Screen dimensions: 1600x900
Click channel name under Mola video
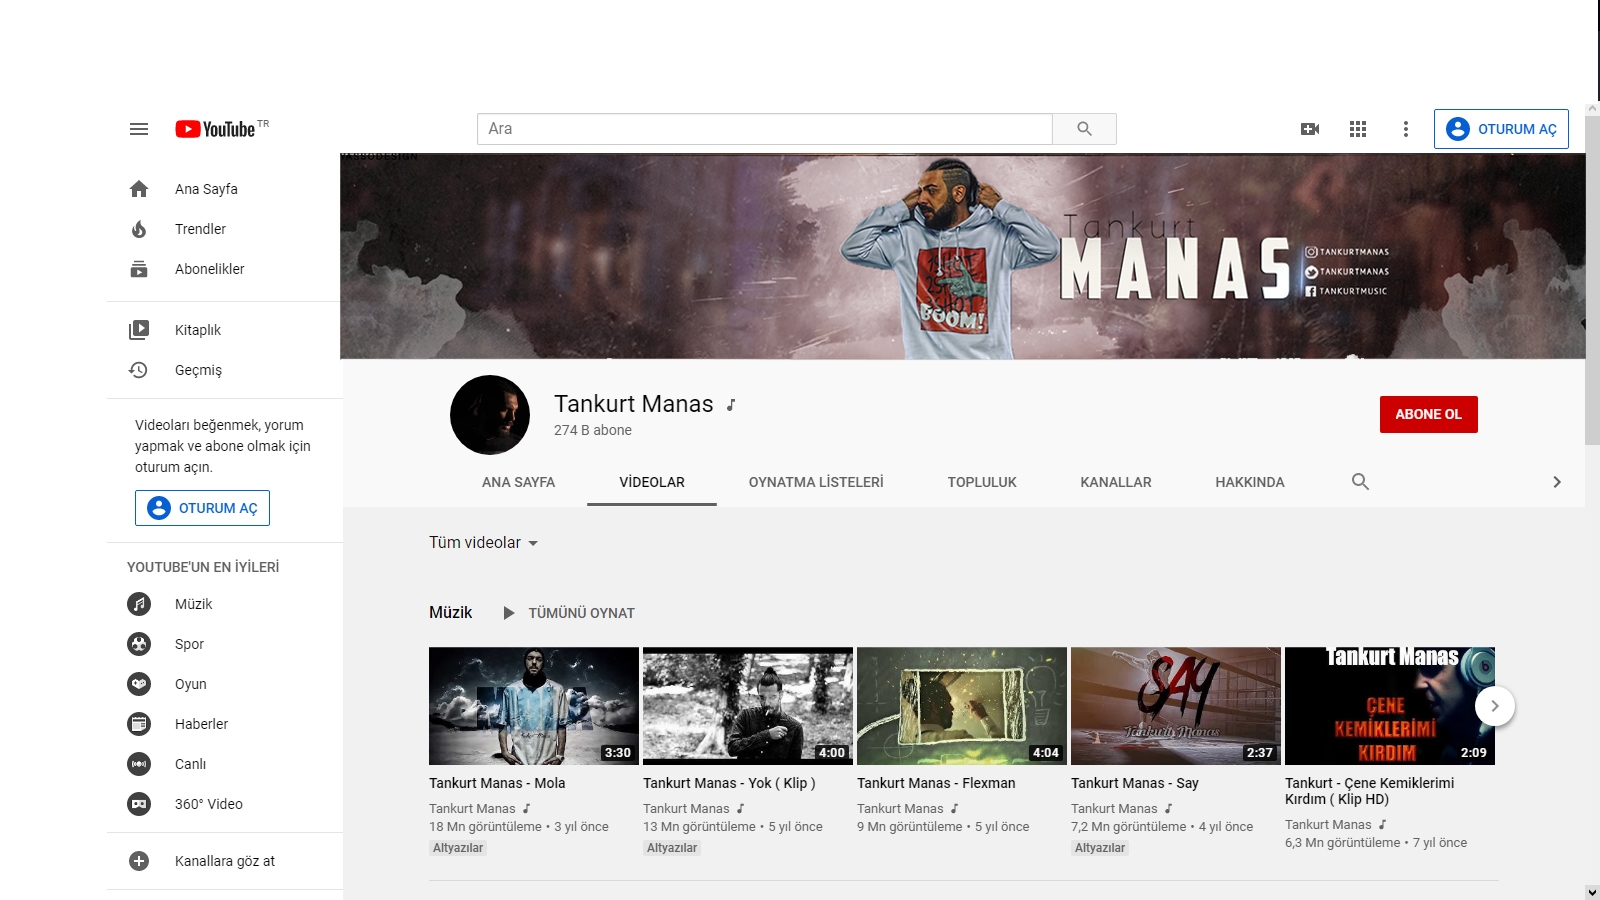pyautogui.click(x=472, y=808)
